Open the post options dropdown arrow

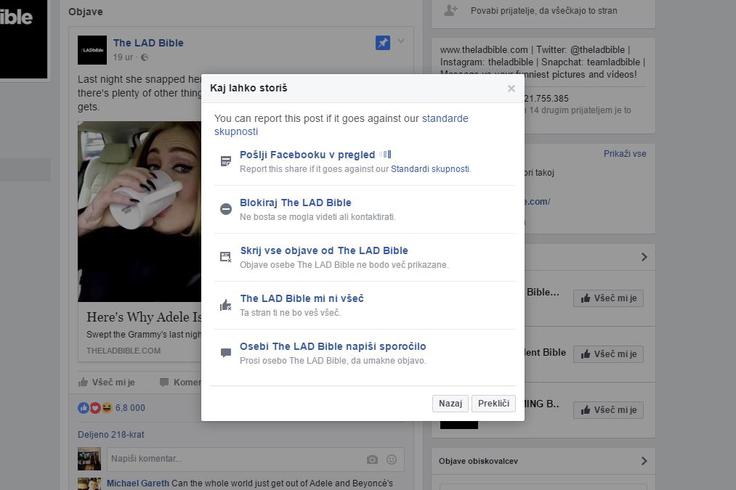pyautogui.click(x=401, y=41)
